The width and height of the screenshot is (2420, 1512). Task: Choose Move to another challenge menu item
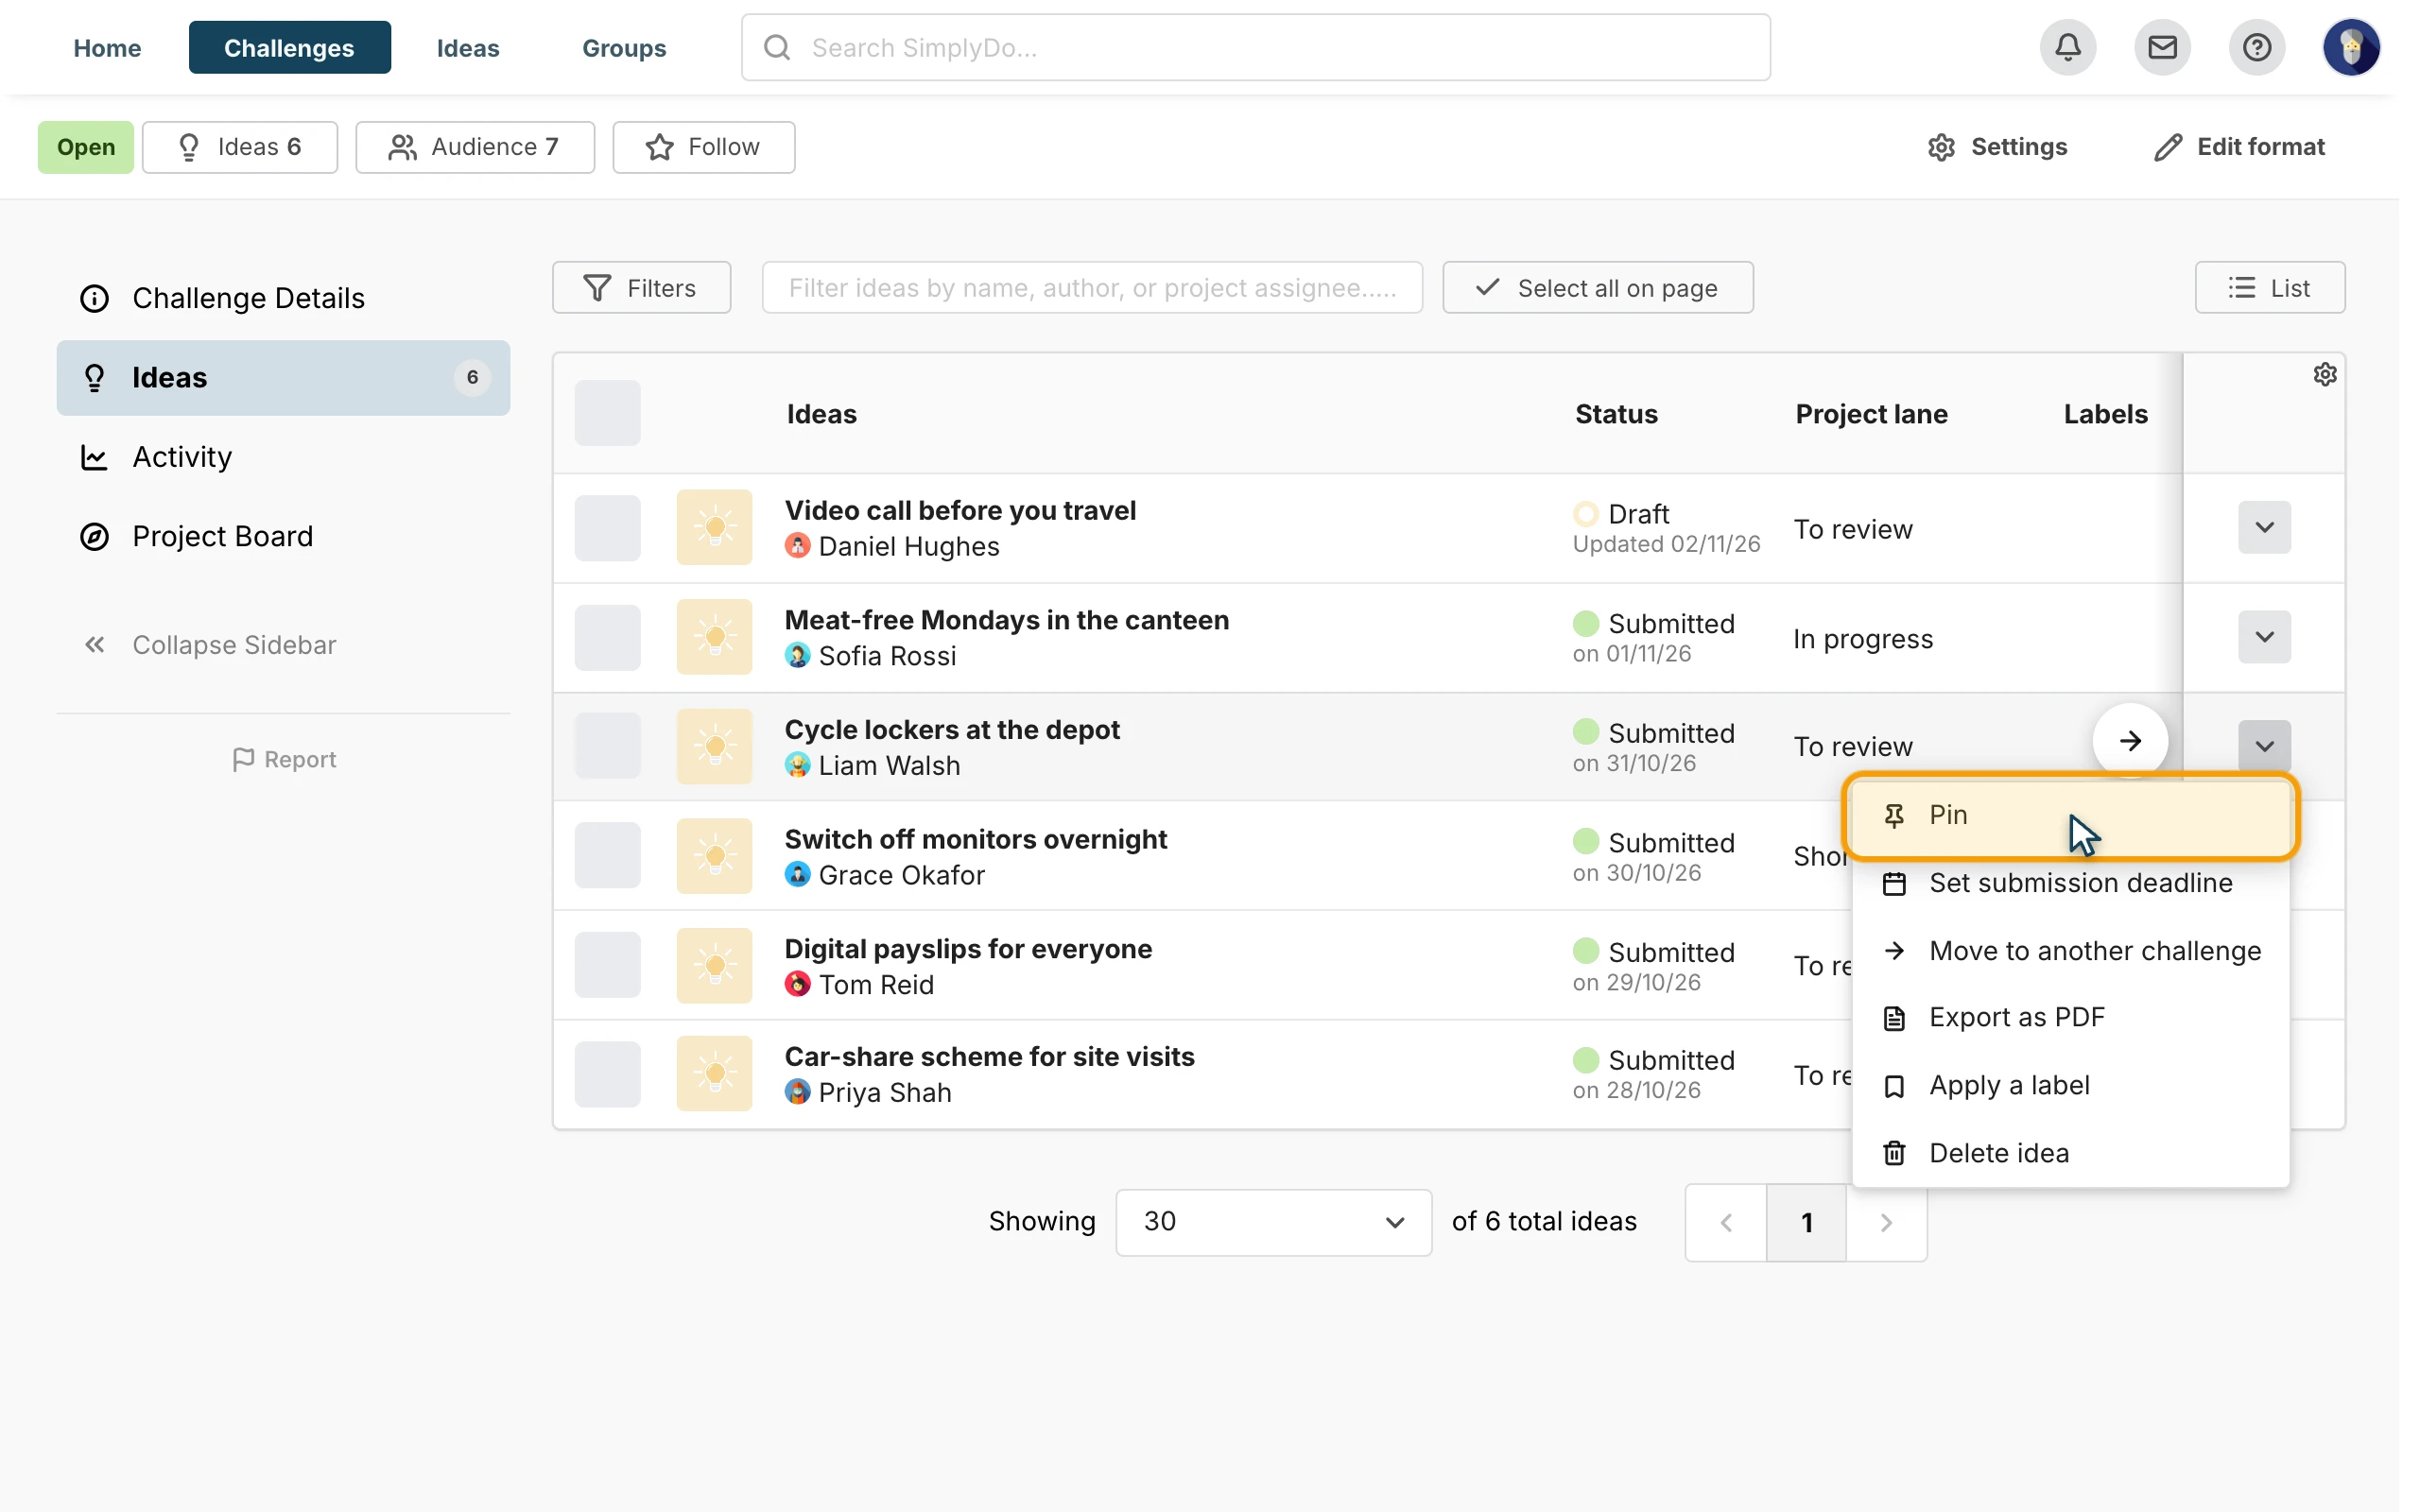pyautogui.click(x=2070, y=951)
